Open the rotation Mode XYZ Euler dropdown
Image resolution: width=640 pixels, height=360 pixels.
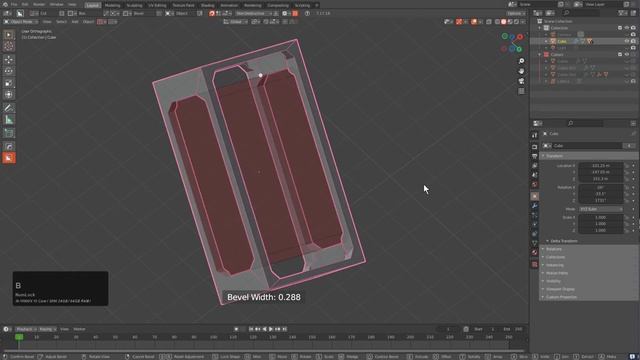pyautogui.click(x=601, y=209)
